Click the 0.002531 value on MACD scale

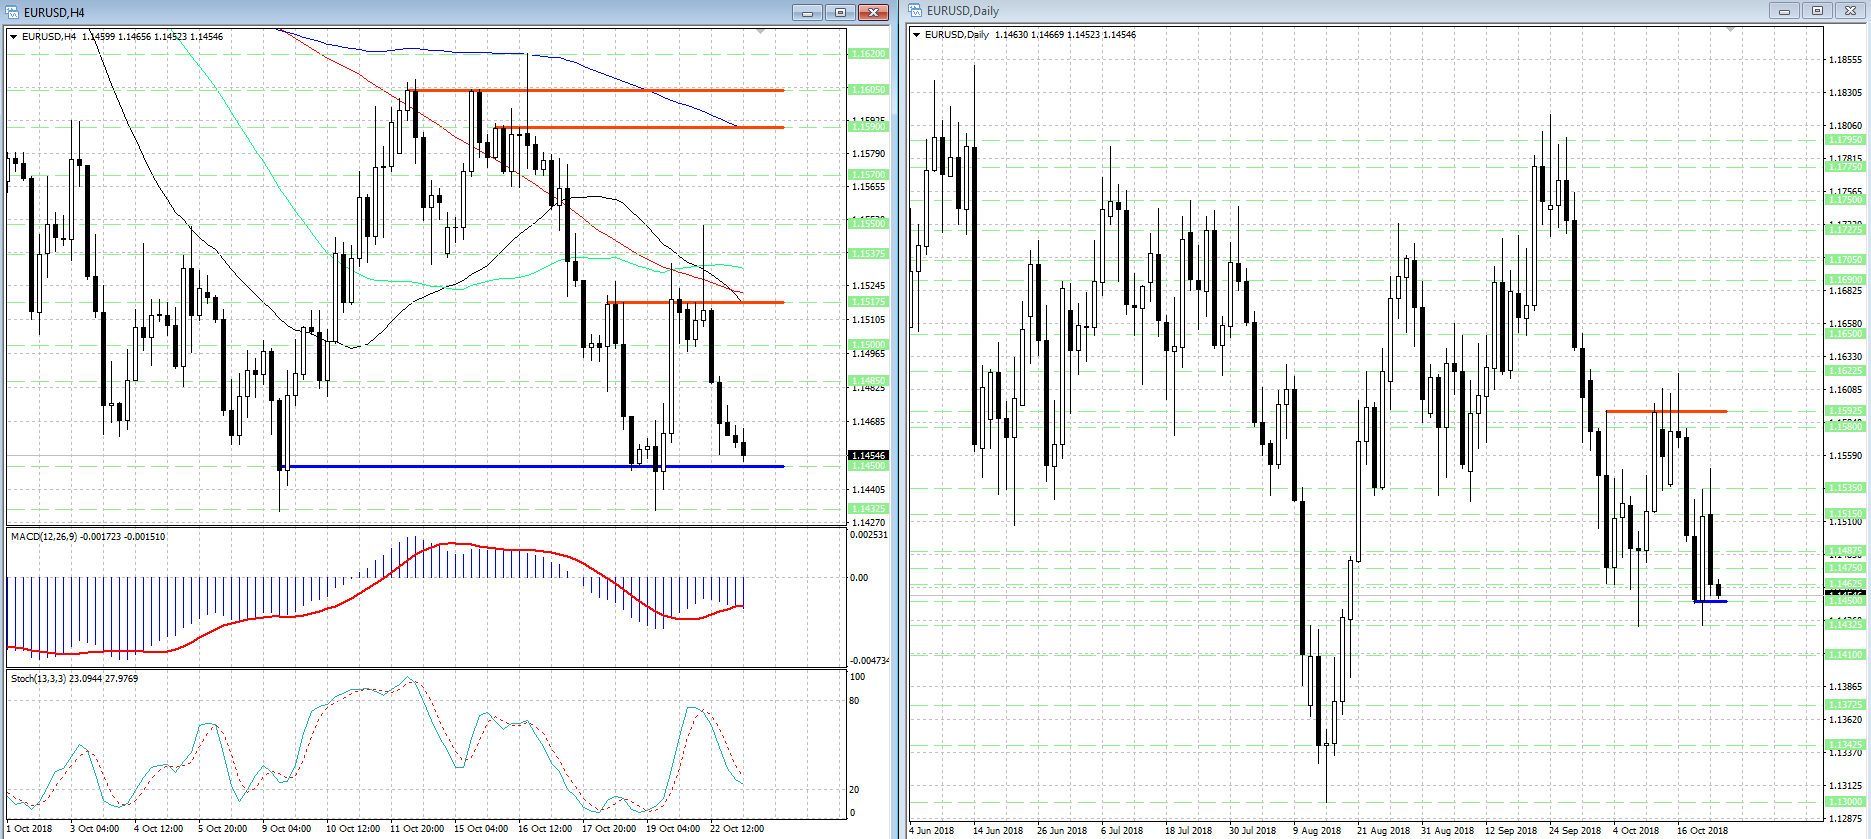(x=869, y=535)
